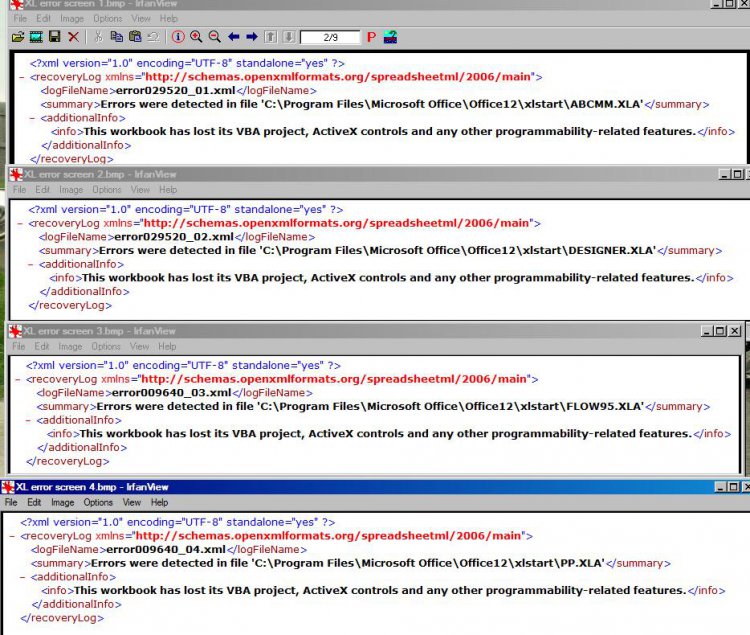Image resolution: width=750 pixels, height=635 pixels.
Task: Click the summary line mentioning PP.XLA
Action: pos(351,563)
